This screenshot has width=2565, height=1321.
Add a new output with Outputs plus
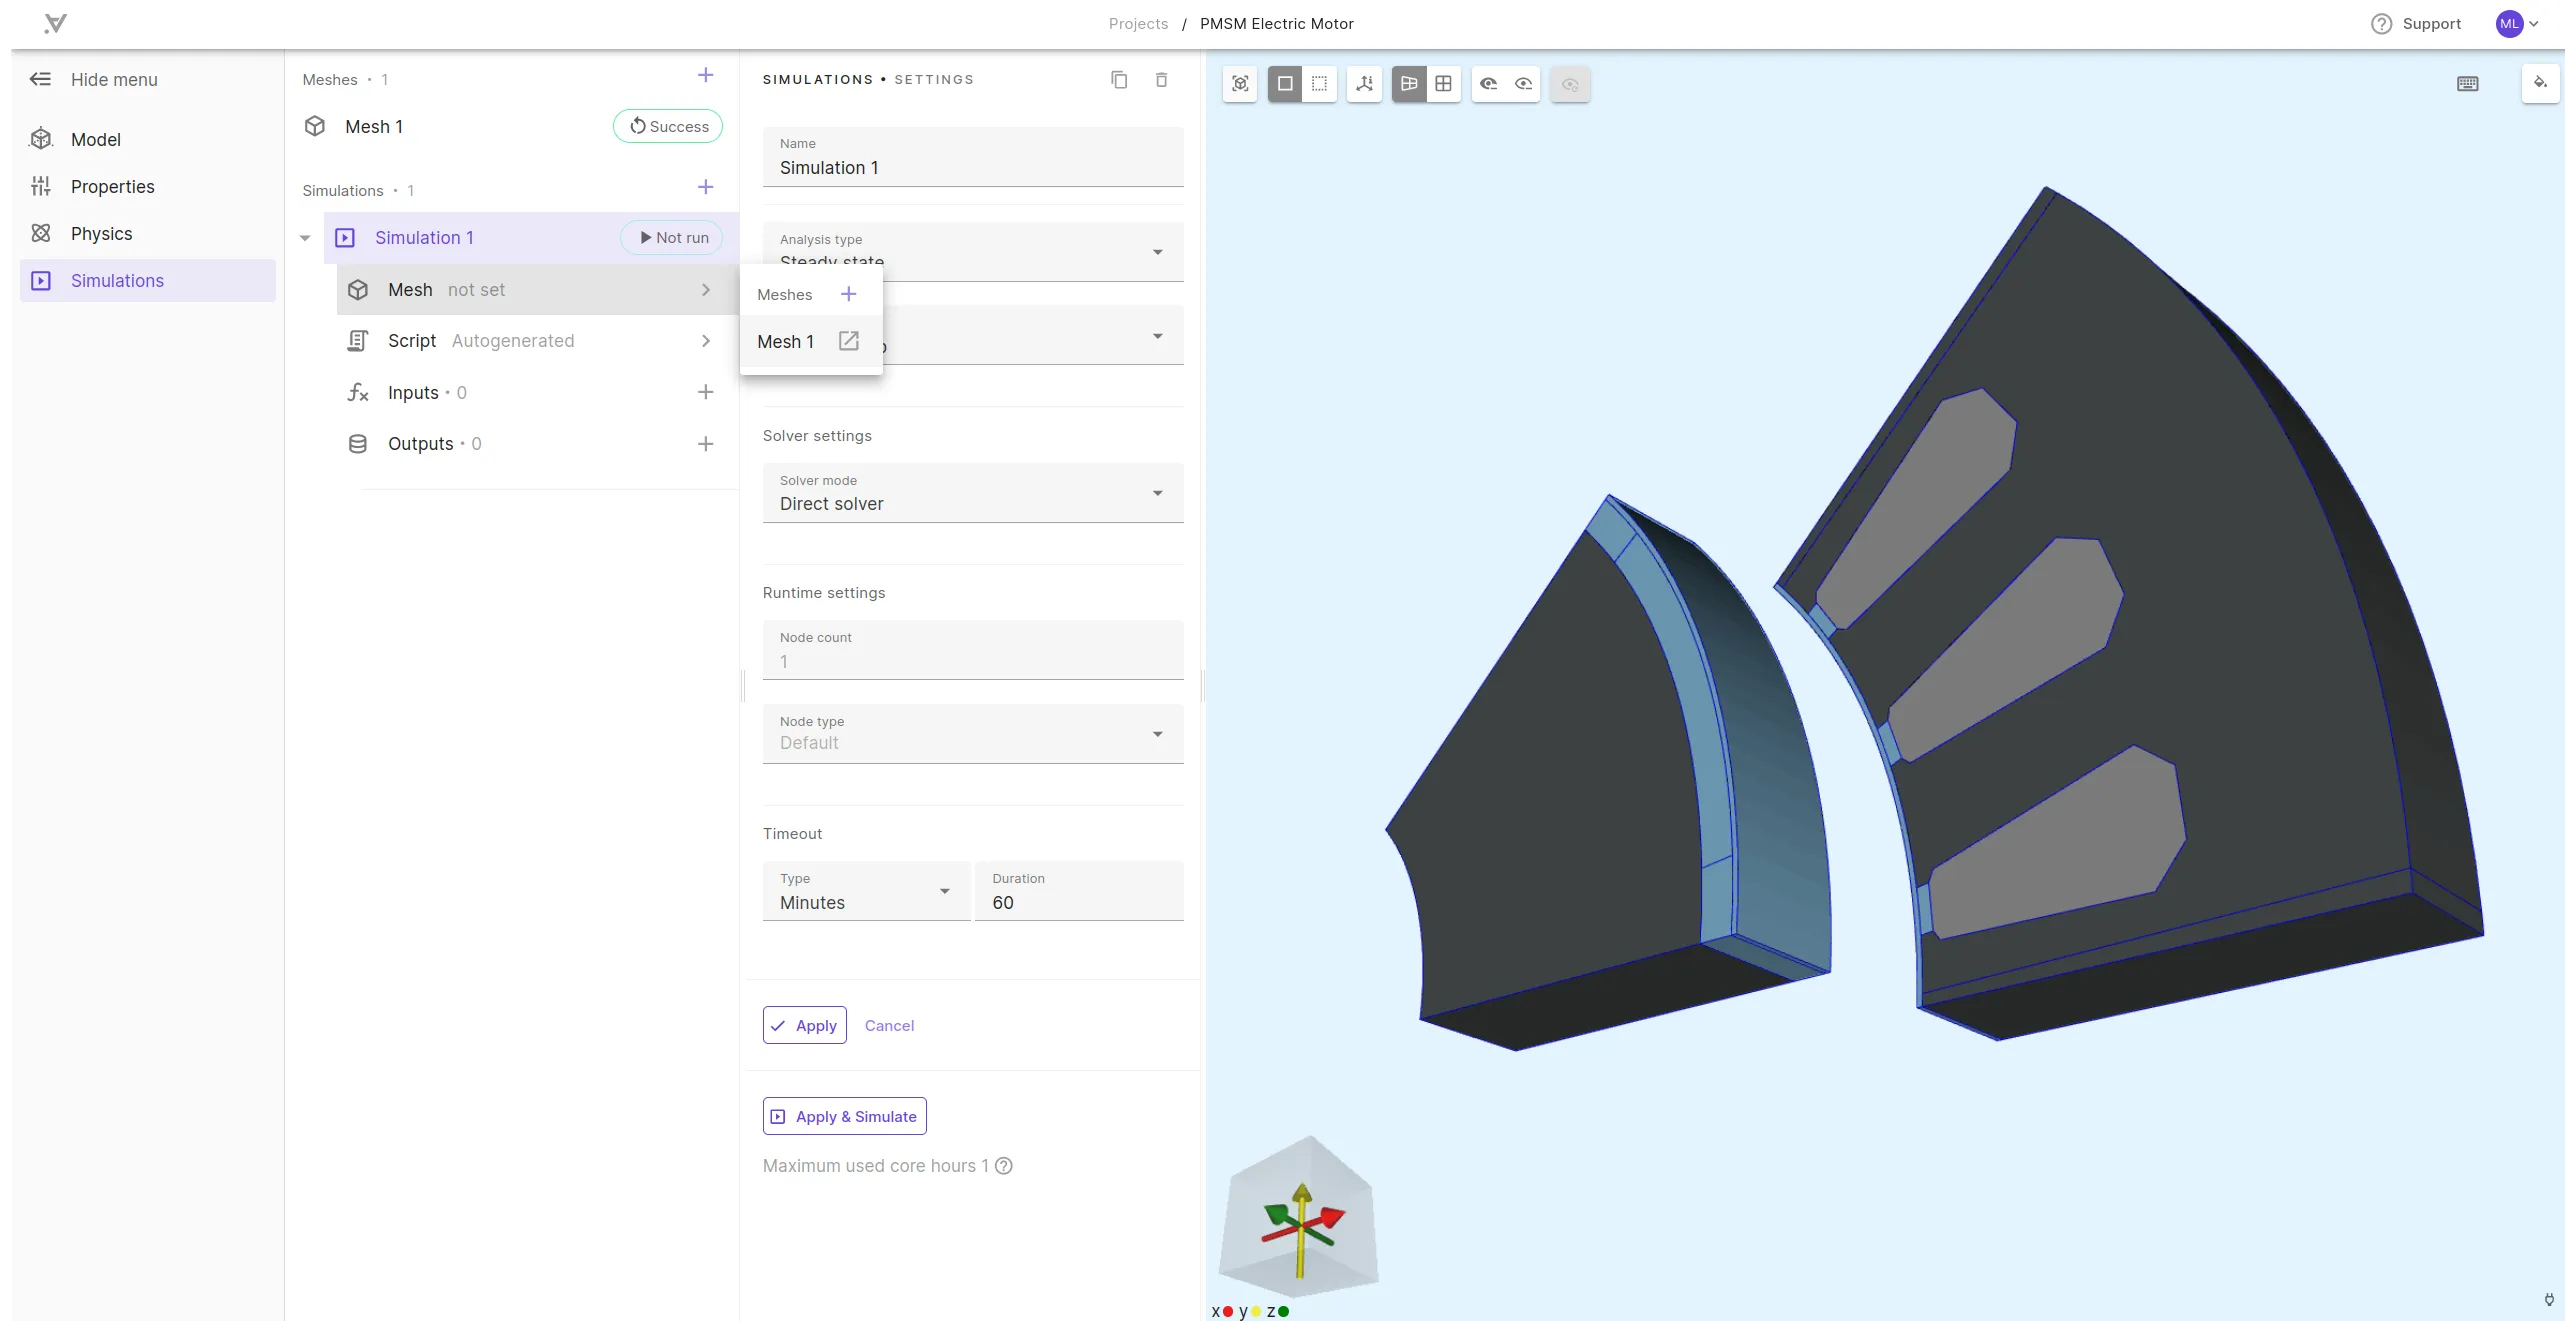[x=705, y=443]
